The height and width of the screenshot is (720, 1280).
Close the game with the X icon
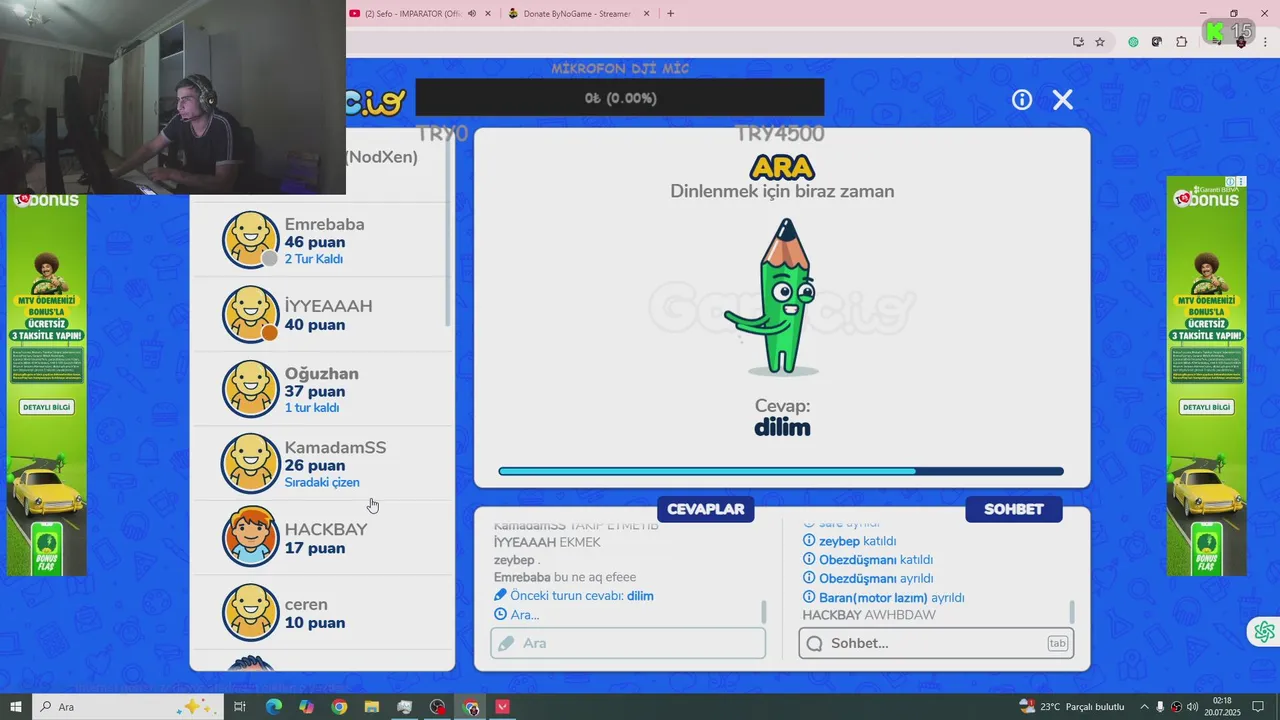point(1063,99)
